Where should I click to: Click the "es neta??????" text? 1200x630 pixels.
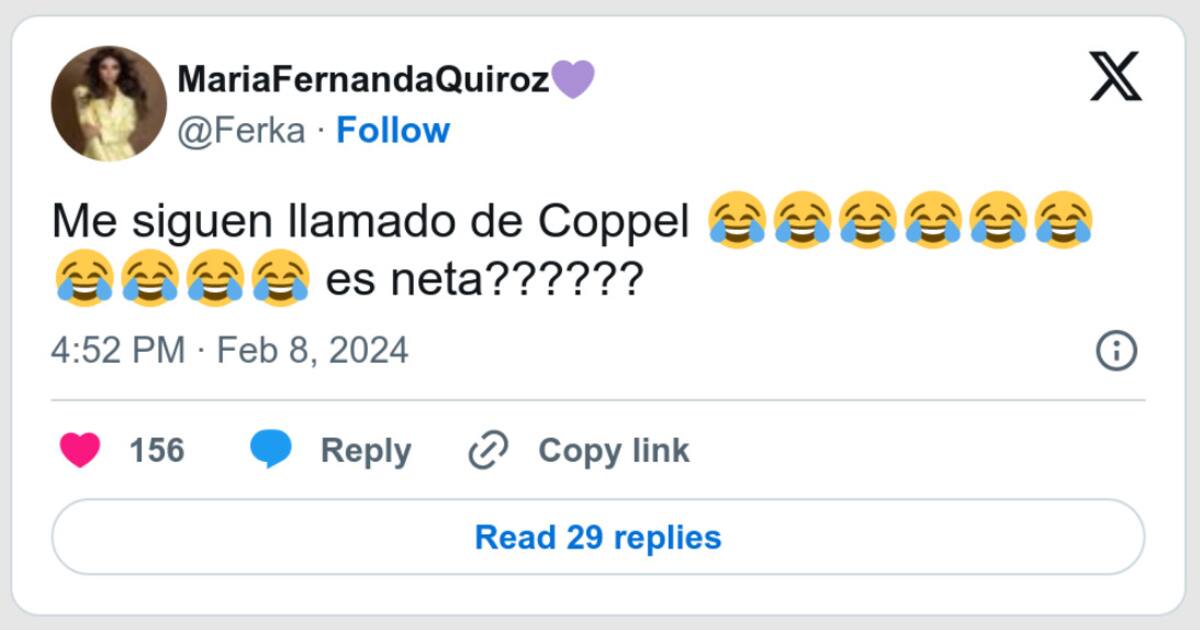483,279
